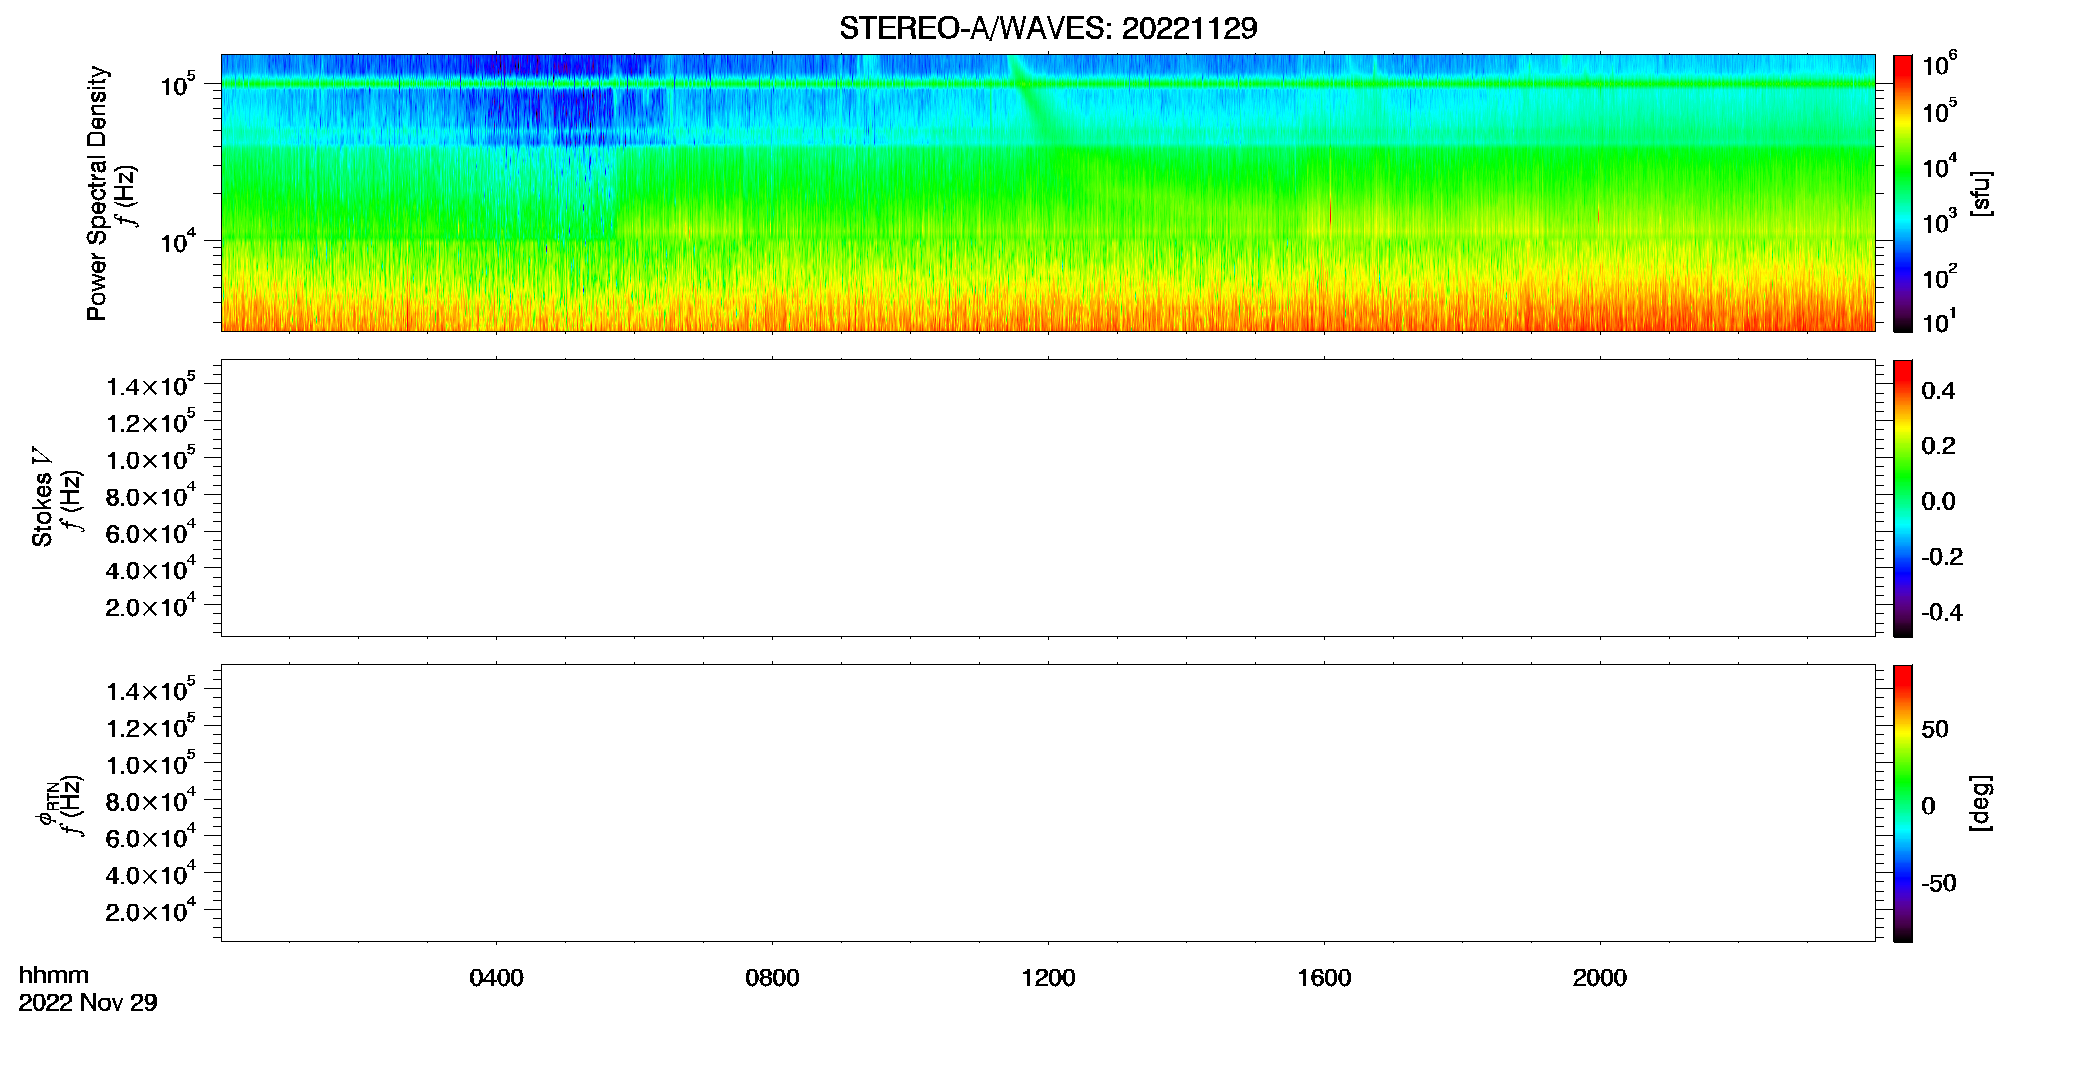The height and width of the screenshot is (1080, 2096).
Task: Select the power spectral density color bar
Action: pyautogui.click(x=1903, y=193)
